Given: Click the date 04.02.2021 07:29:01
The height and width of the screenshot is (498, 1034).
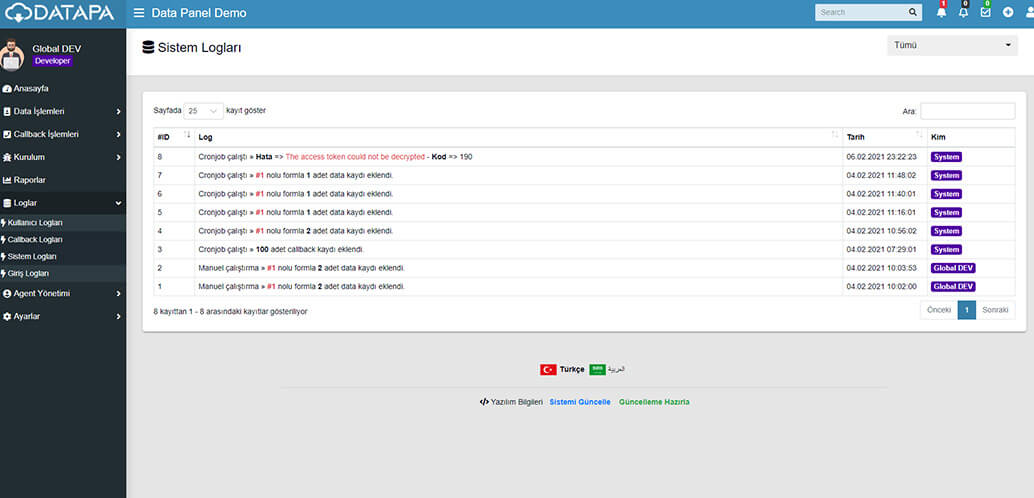Looking at the screenshot, I should click(x=881, y=249).
